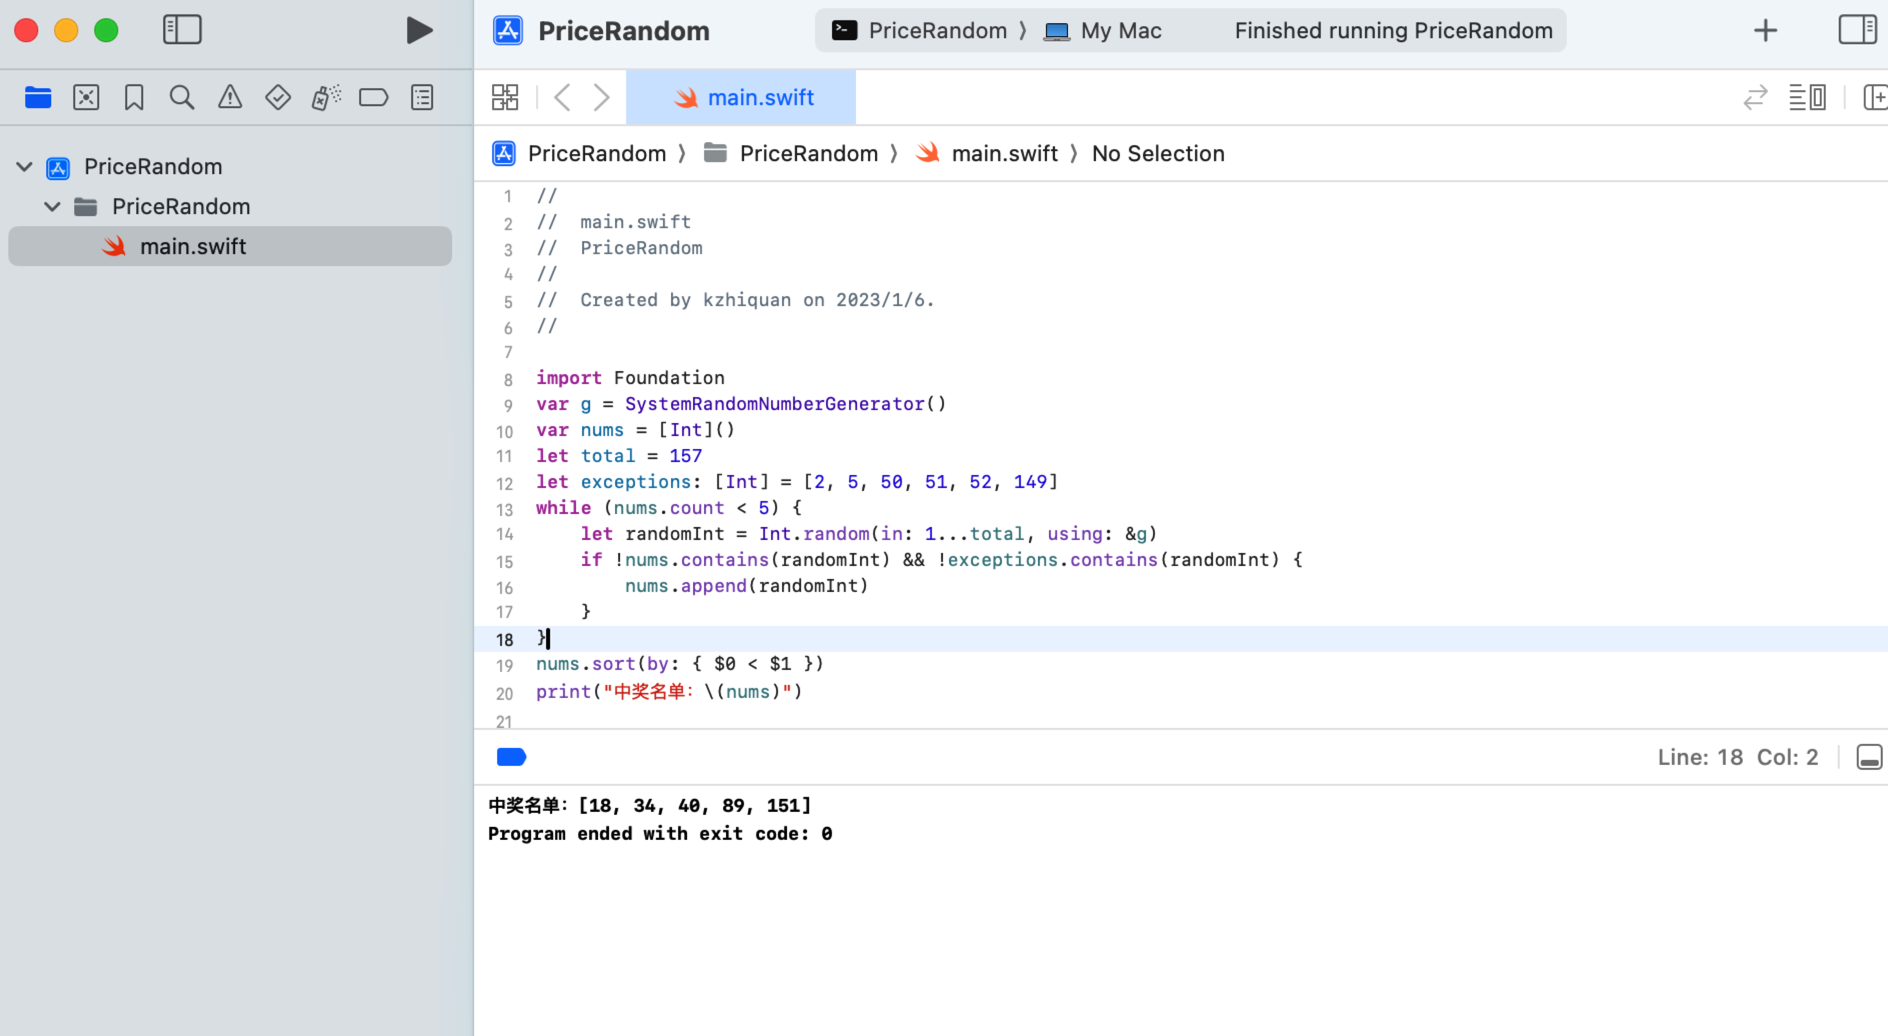Click line number 18 in the gutter
The height and width of the screenshot is (1036, 1888).
click(504, 639)
